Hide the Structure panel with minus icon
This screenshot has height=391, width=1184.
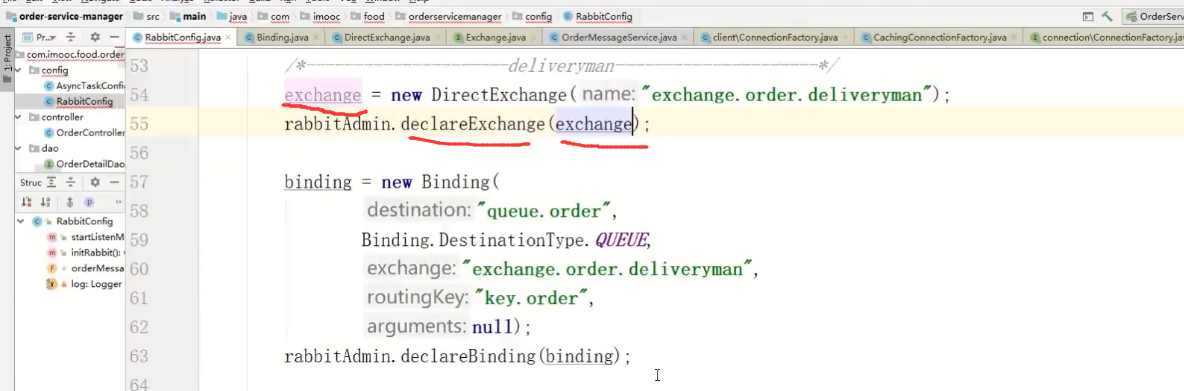(x=114, y=182)
